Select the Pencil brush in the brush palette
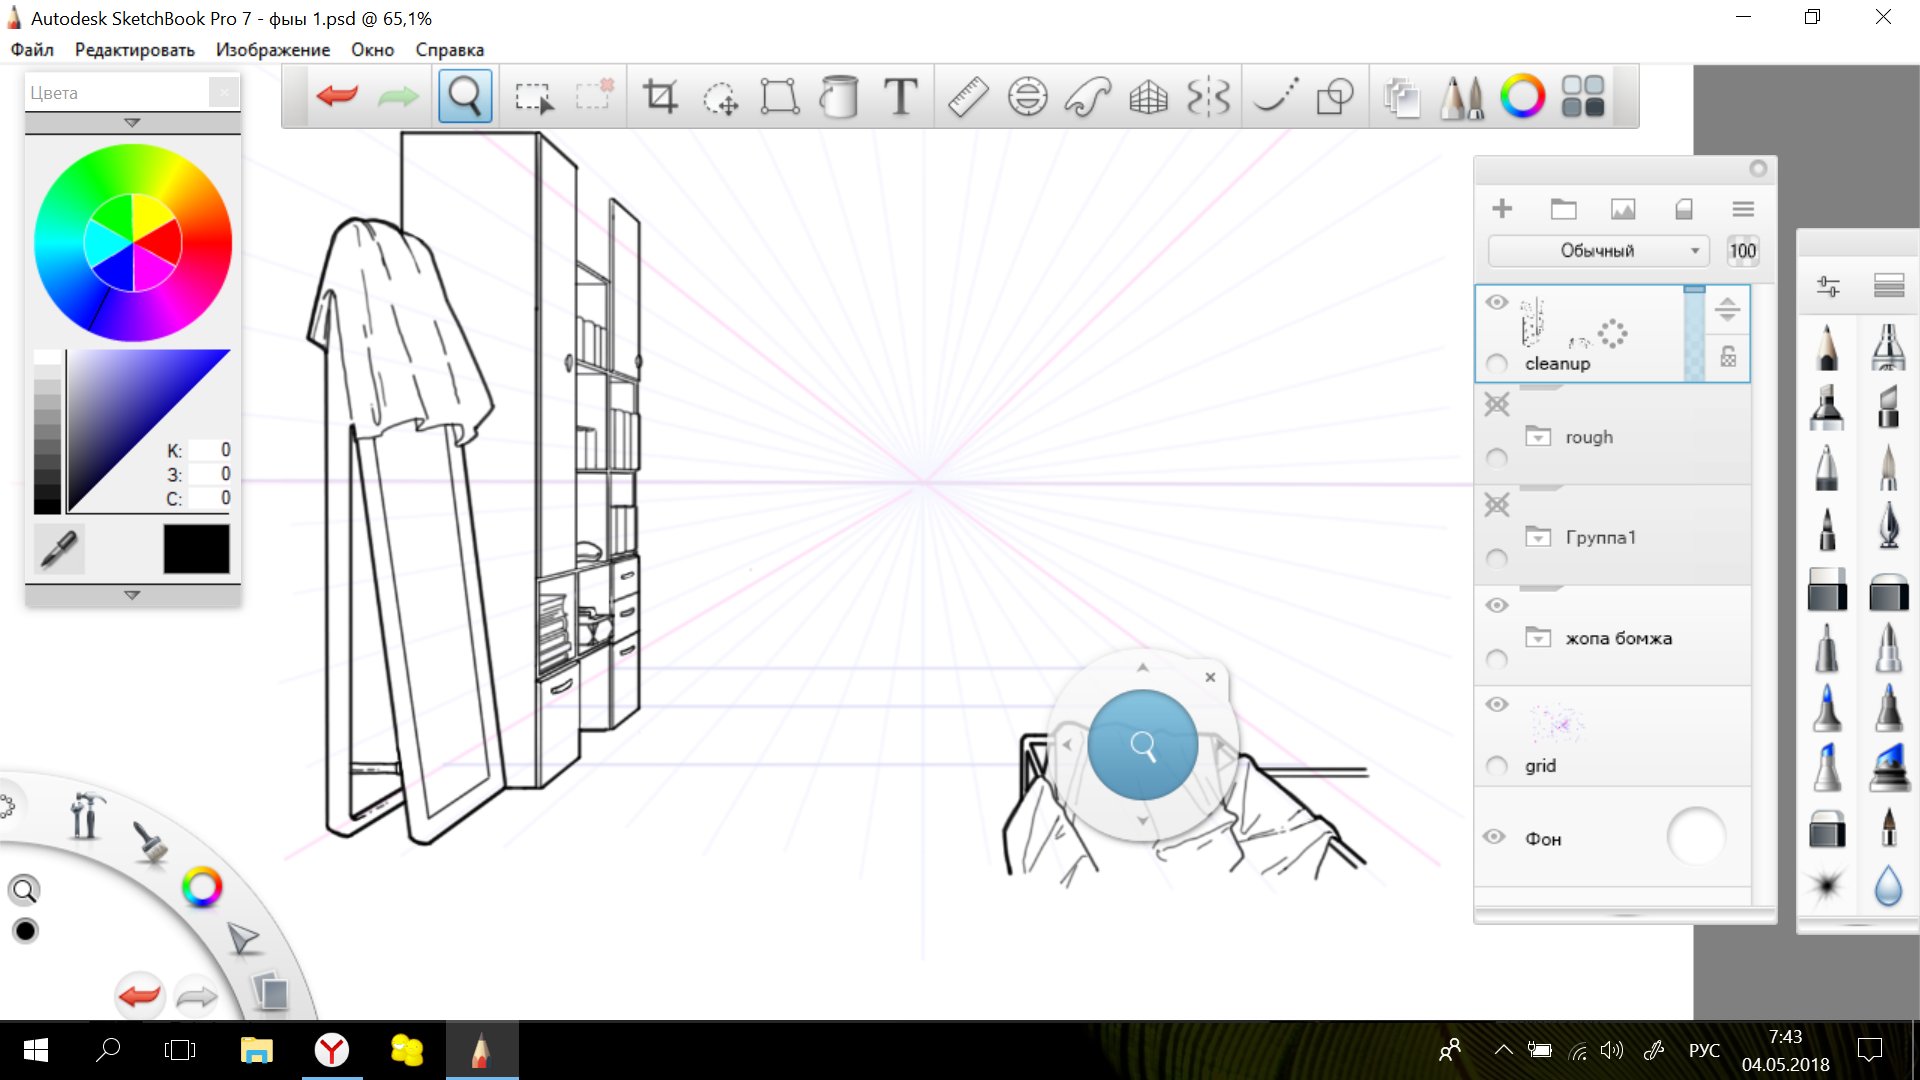The image size is (1920, 1080). point(1827,349)
